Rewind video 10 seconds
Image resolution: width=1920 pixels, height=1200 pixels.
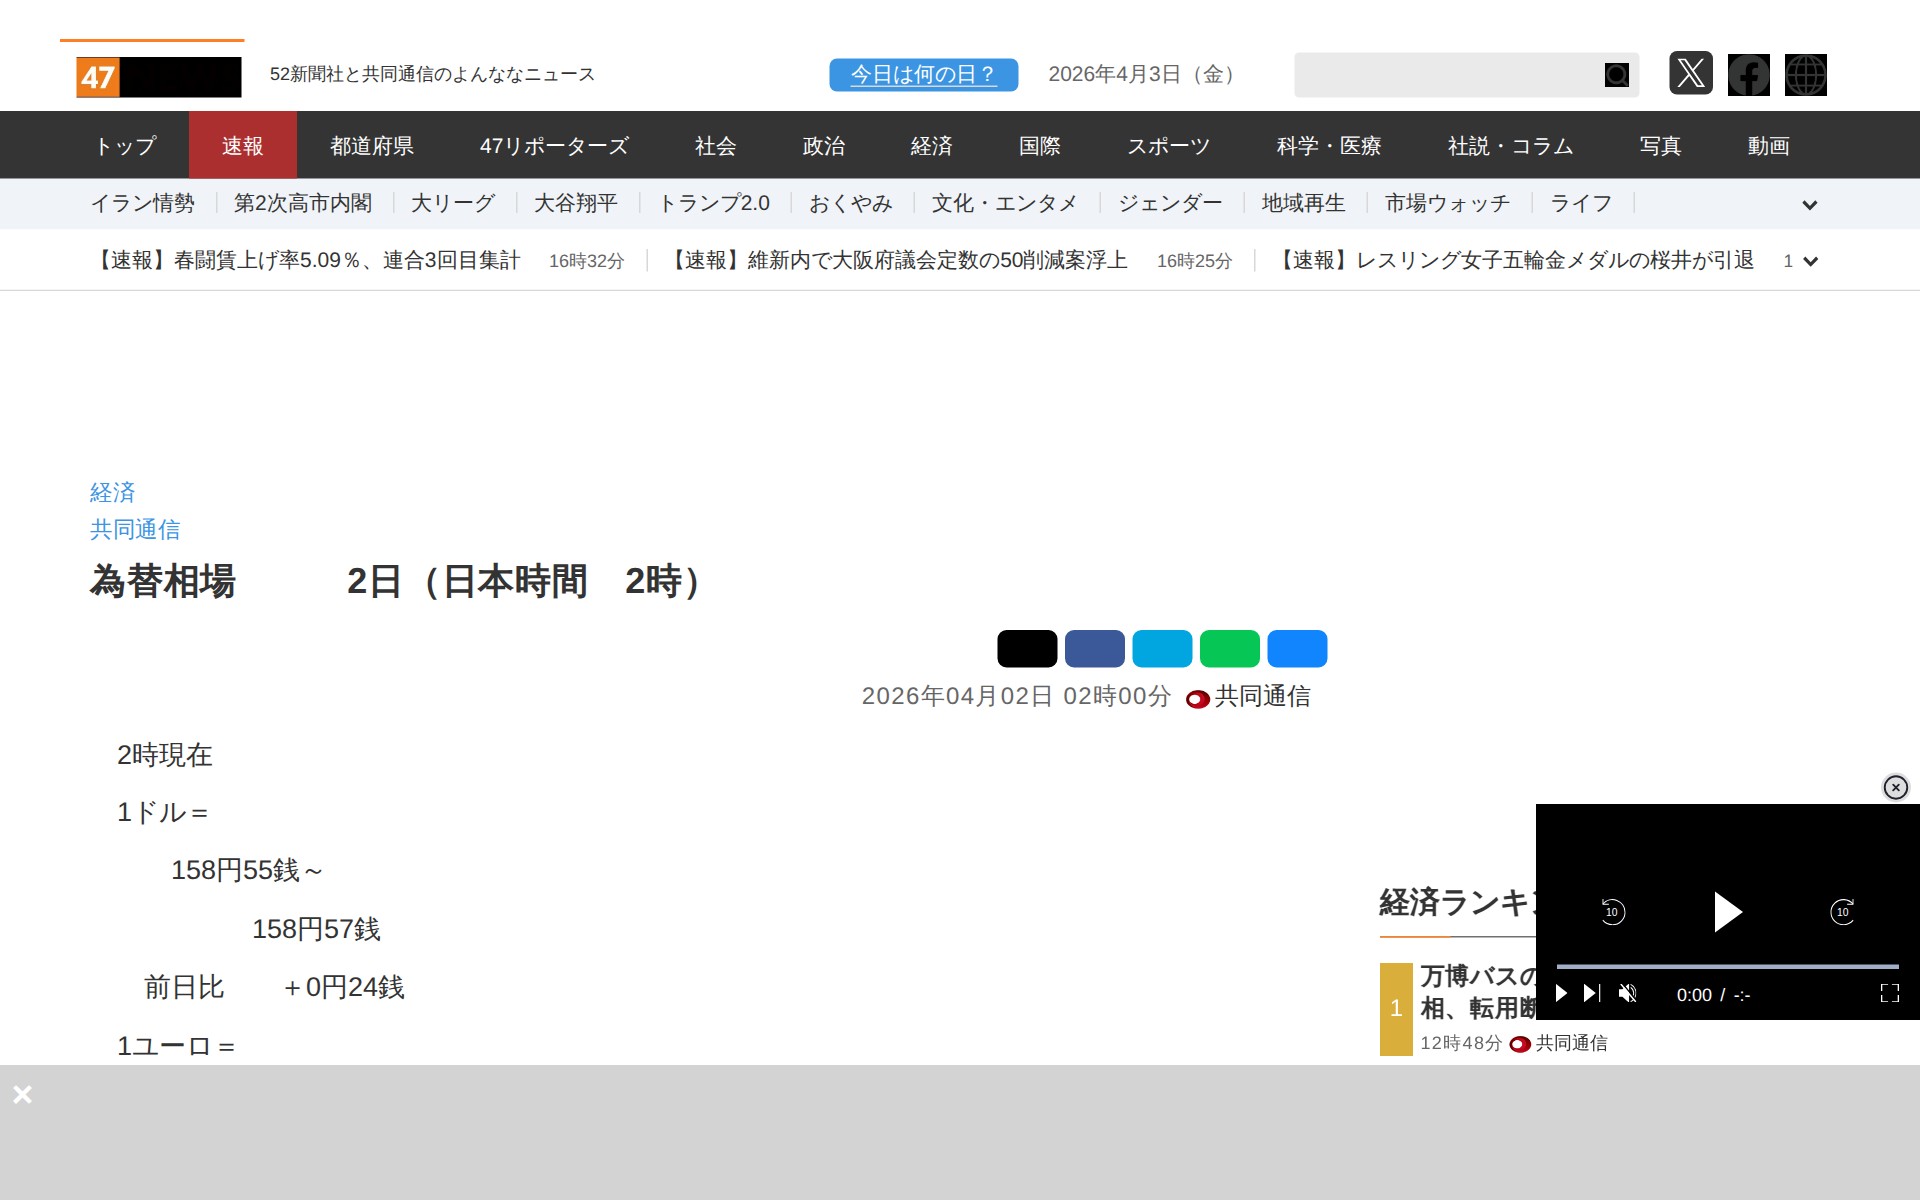coord(1612,911)
